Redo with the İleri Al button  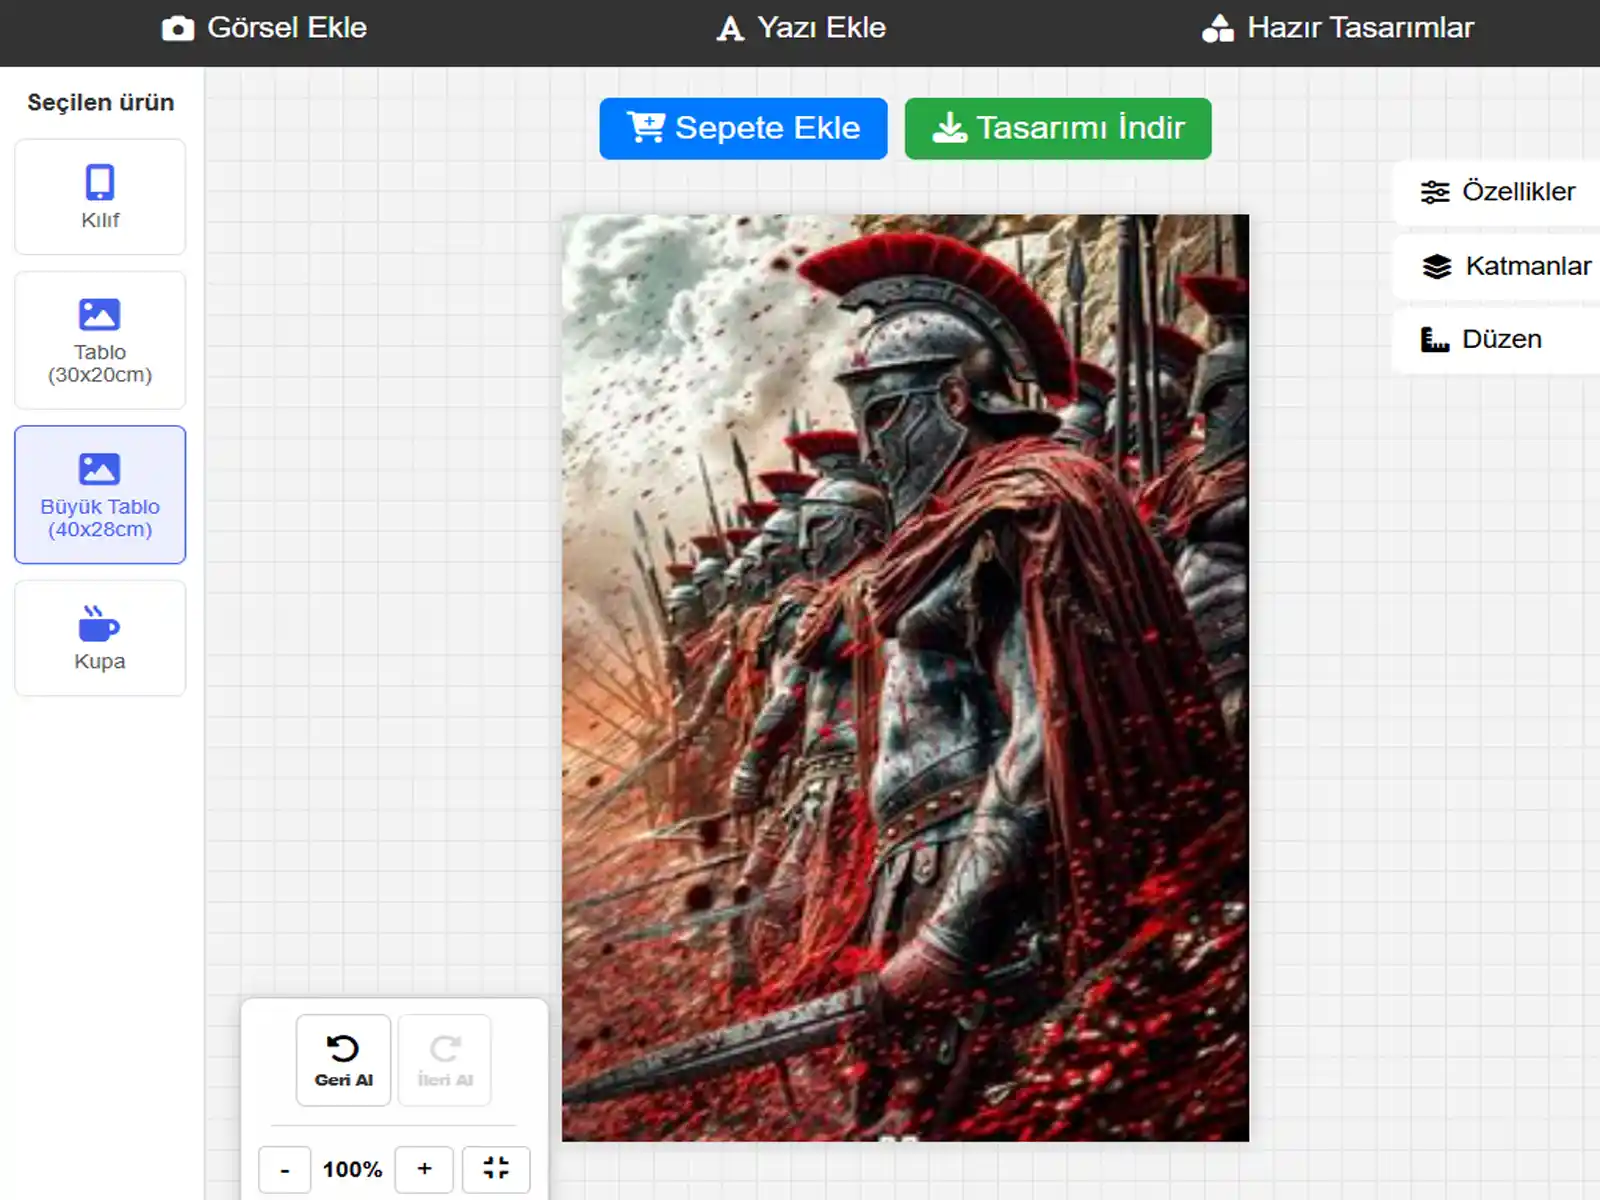tap(445, 1060)
